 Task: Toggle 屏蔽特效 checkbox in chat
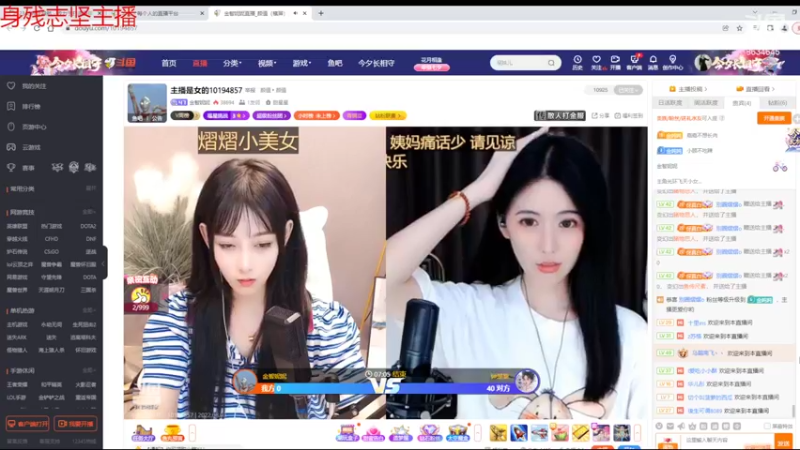pyautogui.click(x=767, y=426)
